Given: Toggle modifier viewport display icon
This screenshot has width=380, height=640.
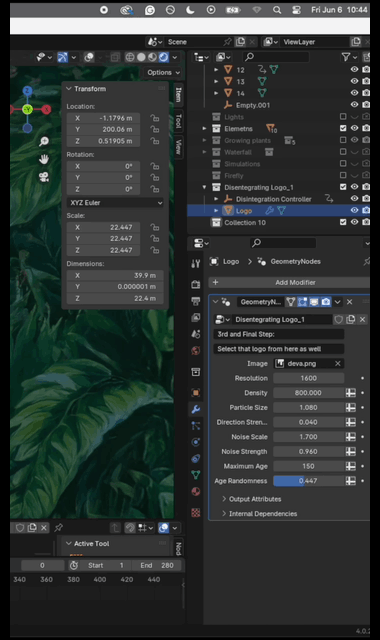Looking at the screenshot, I should point(314,302).
